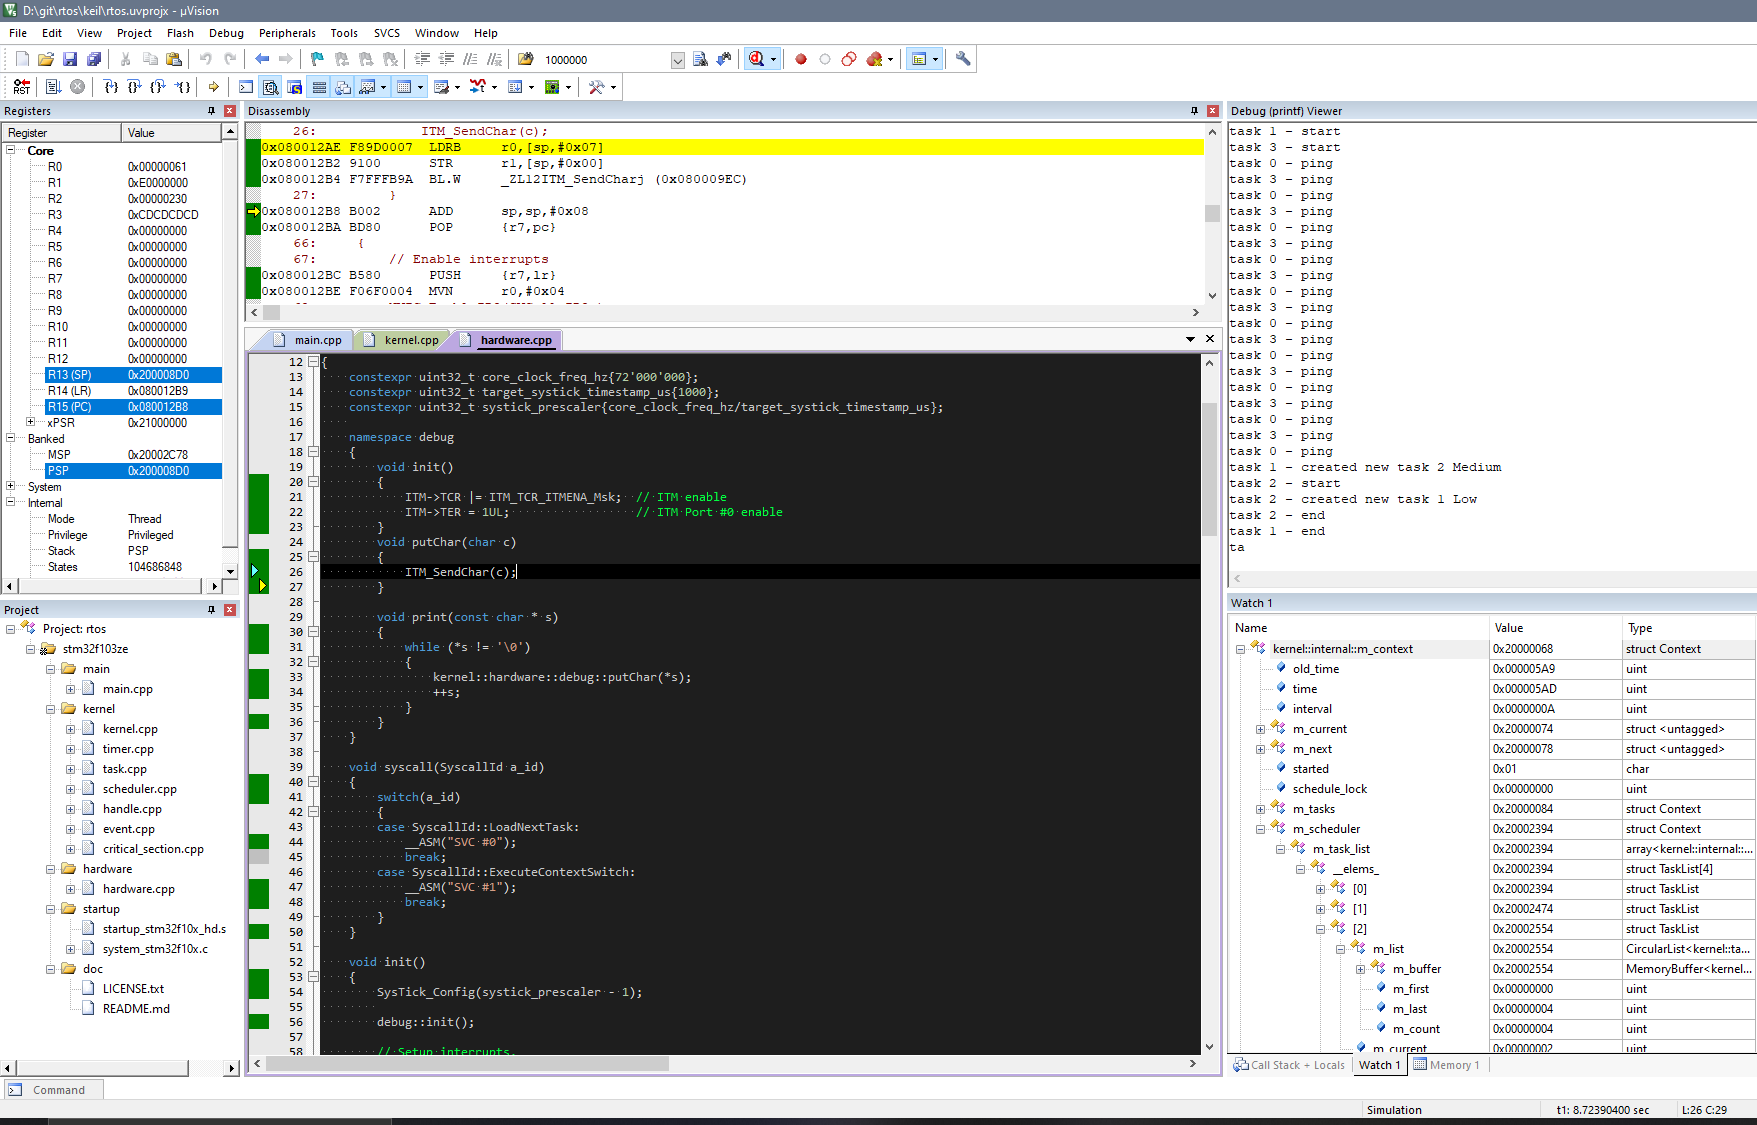1757x1125 pixels.
Task: Collapse the Core registers group
Action: point(11,151)
